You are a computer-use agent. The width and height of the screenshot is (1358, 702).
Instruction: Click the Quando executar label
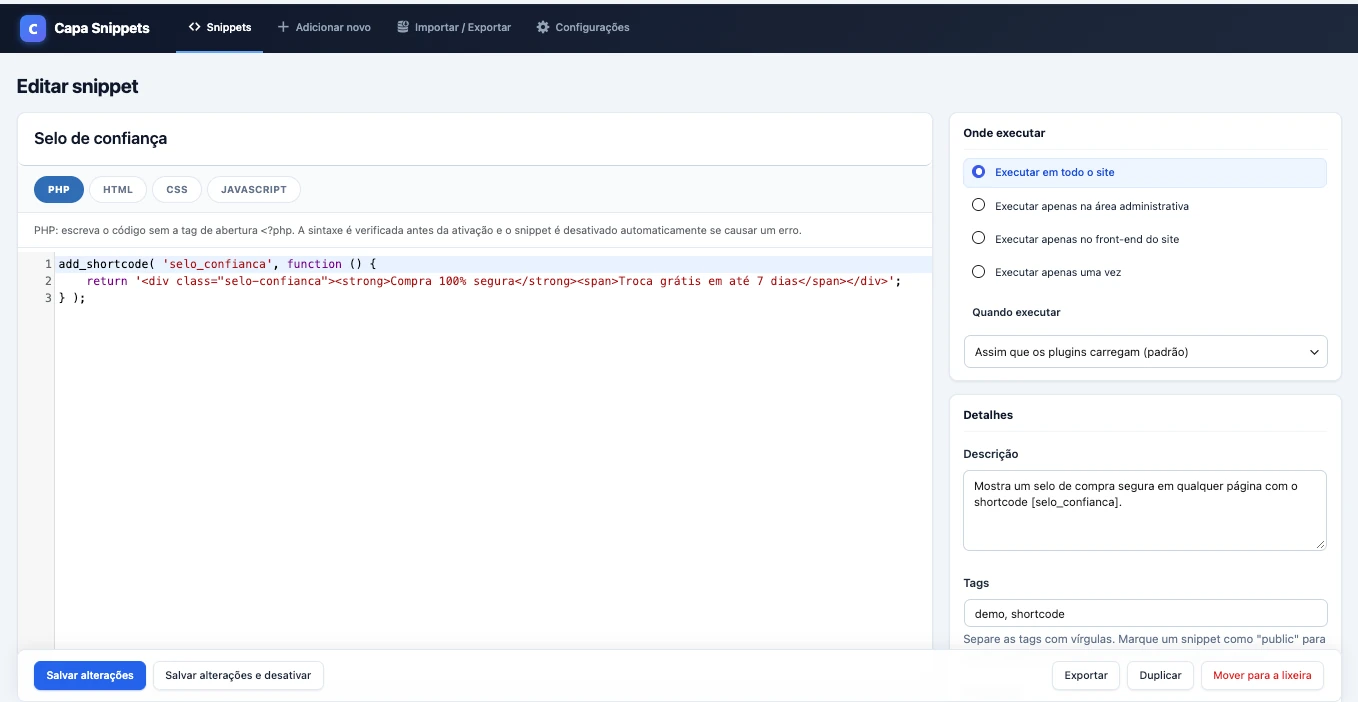click(x=1016, y=313)
